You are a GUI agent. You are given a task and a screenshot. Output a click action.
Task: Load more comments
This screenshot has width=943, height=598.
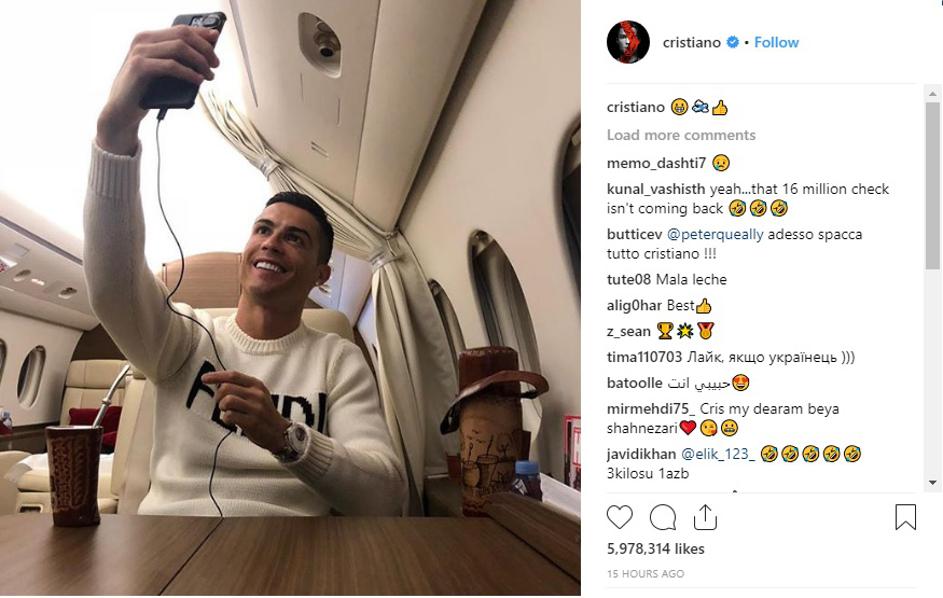pyautogui.click(x=681, y=135)
